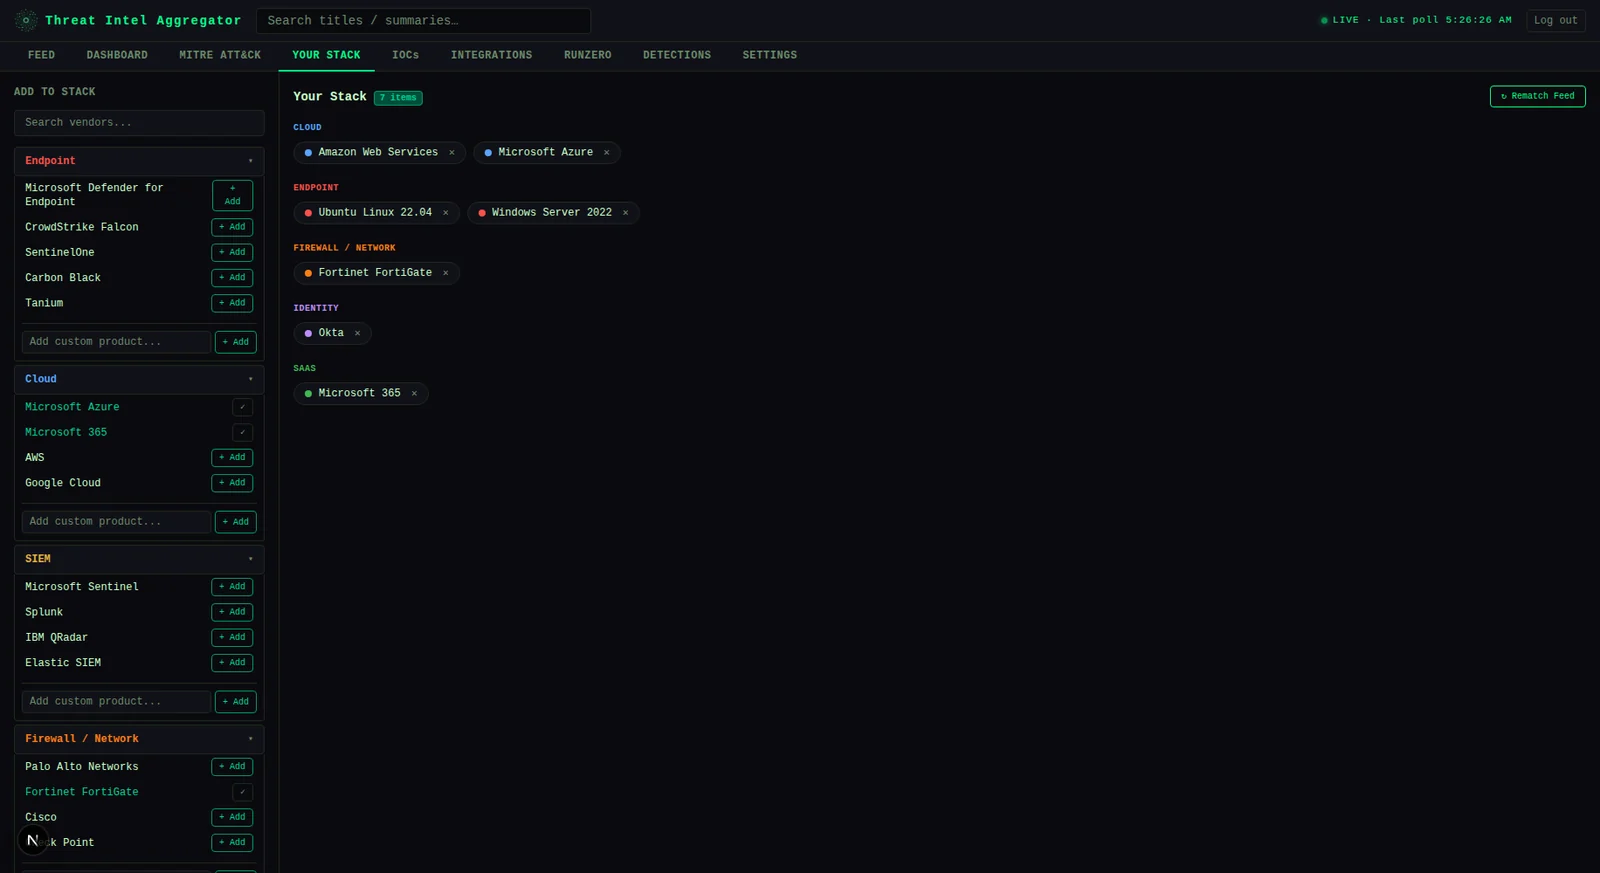This screenshot has height=873, width=1600.
Task: Add Elastic SIEM to stack
Action: pos(232,662)
